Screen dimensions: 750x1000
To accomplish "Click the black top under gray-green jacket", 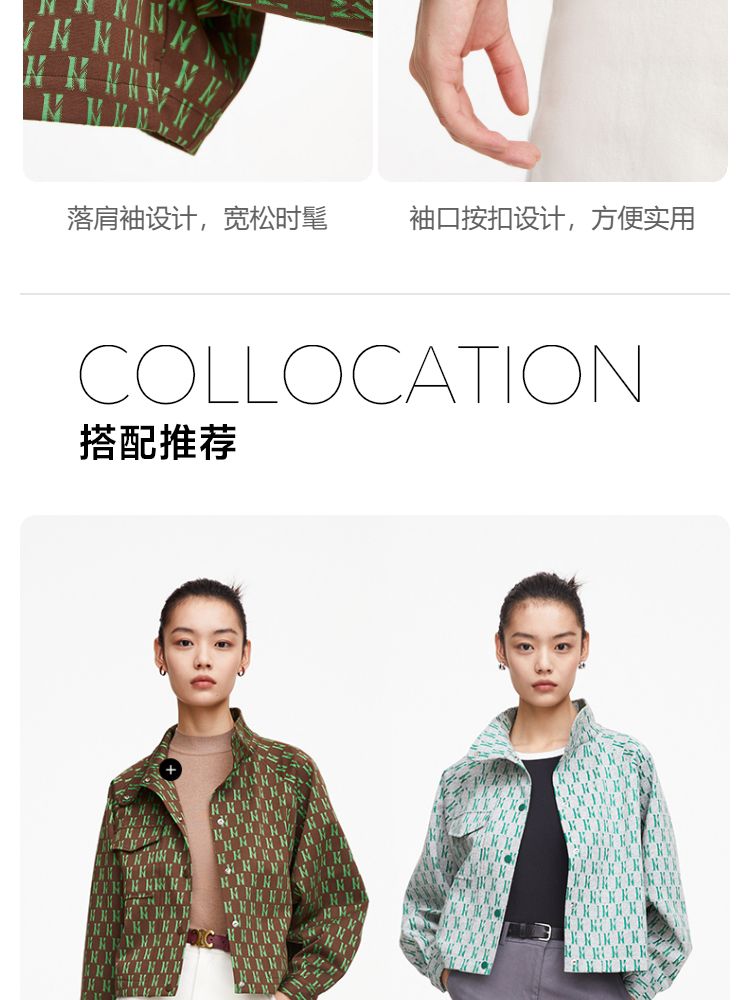I will [540, 842].
